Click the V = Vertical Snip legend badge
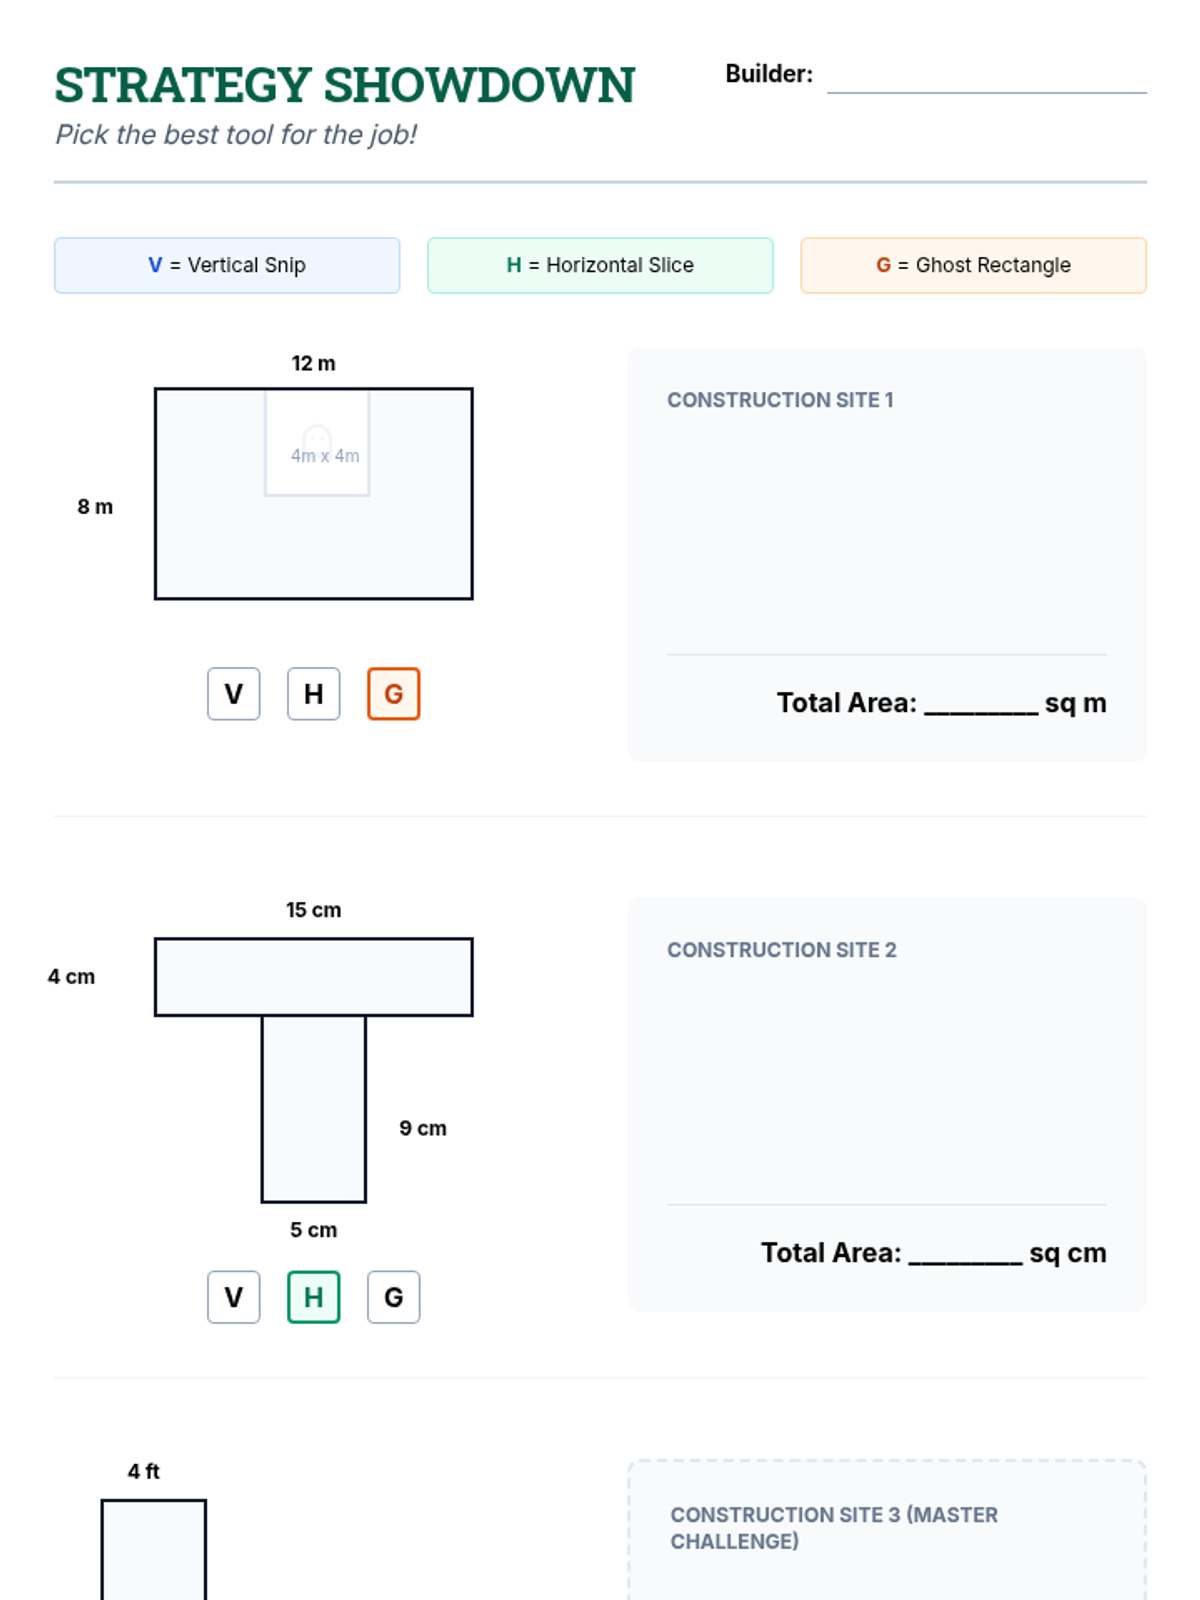This screenshot has width=1200, height=1600. click(x=227, y=265)
